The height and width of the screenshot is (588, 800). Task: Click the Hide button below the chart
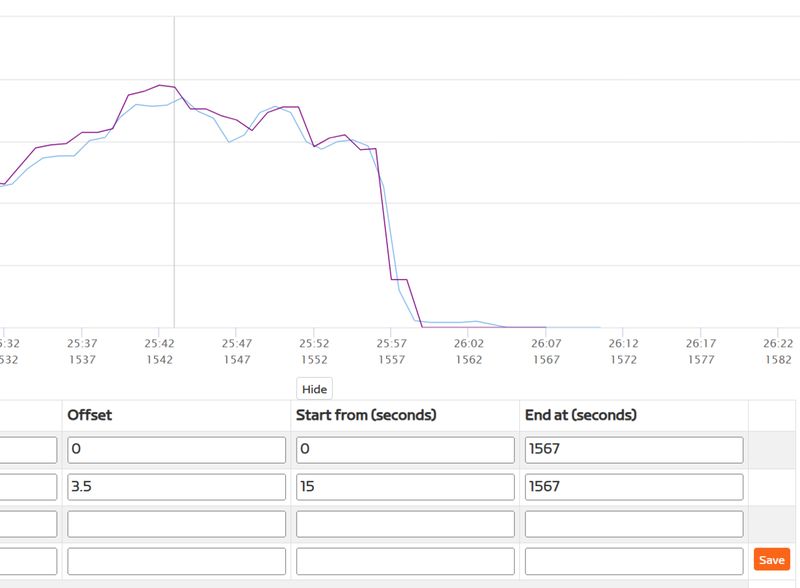point(314,389)
